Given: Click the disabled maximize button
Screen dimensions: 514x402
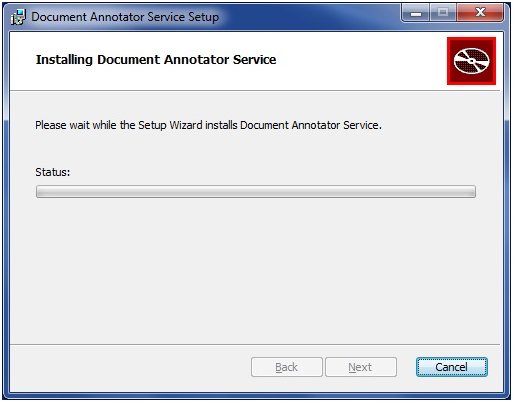Looking at the screenshot, I should 443,13.
